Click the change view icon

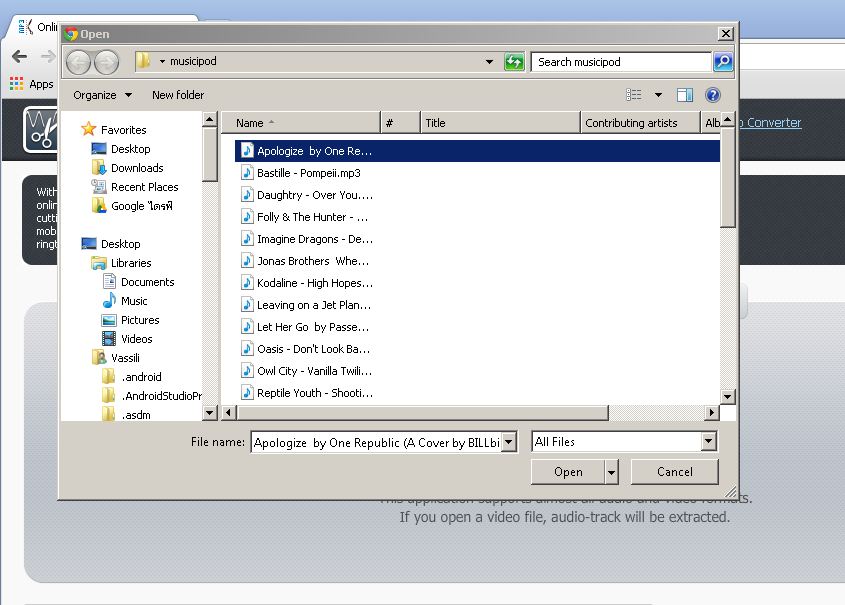point(634,95)
